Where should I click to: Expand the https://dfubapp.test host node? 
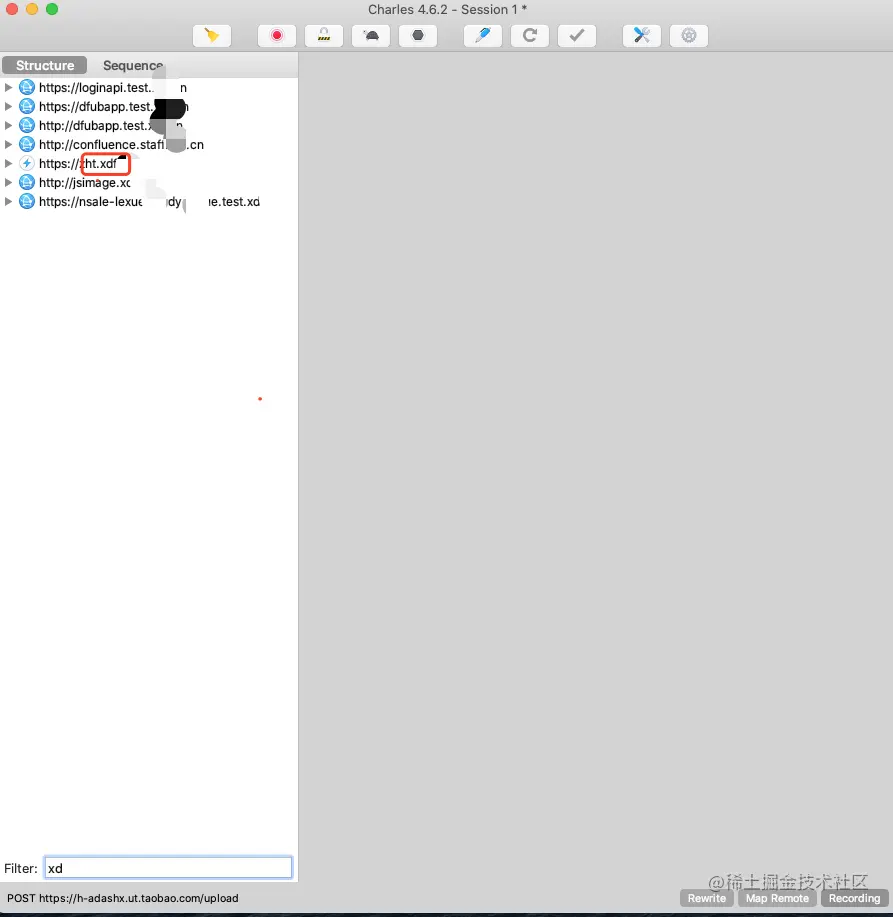[x=8, y=106]
